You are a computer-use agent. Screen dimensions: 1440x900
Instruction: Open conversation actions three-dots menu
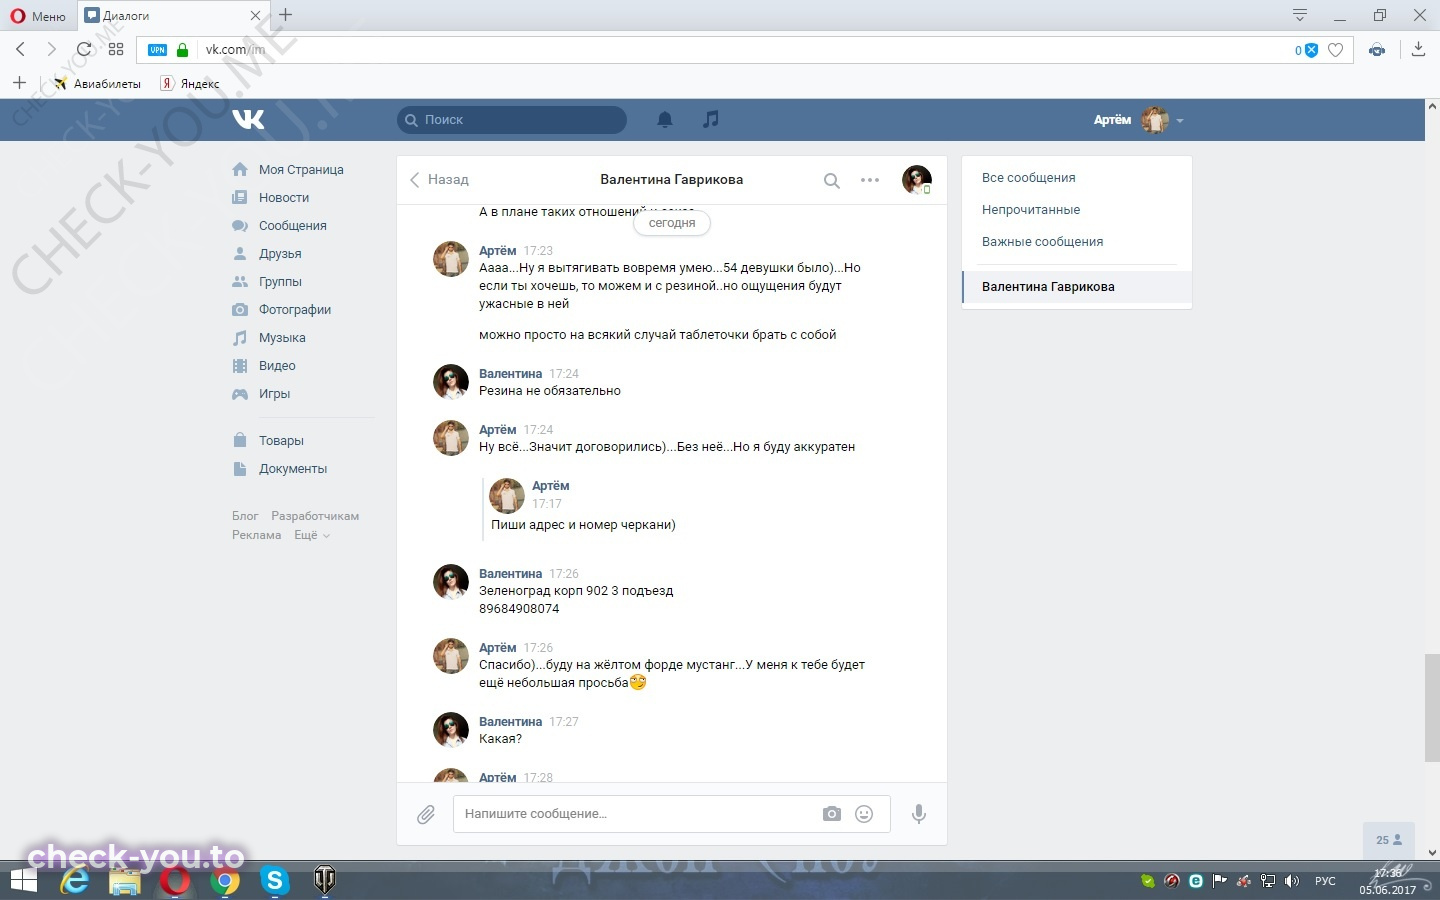[870, 180]
